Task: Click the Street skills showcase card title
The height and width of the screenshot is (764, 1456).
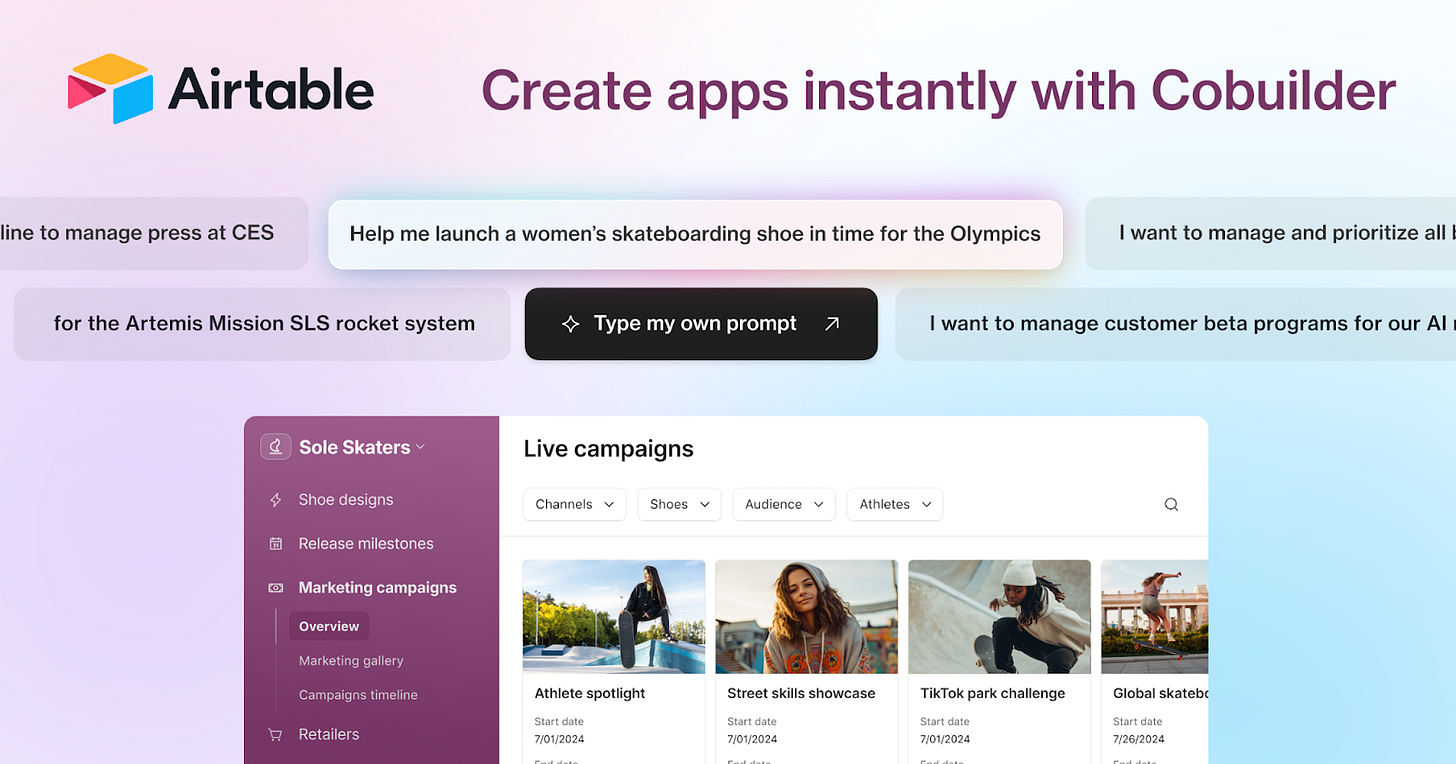Action: [801, 693]
